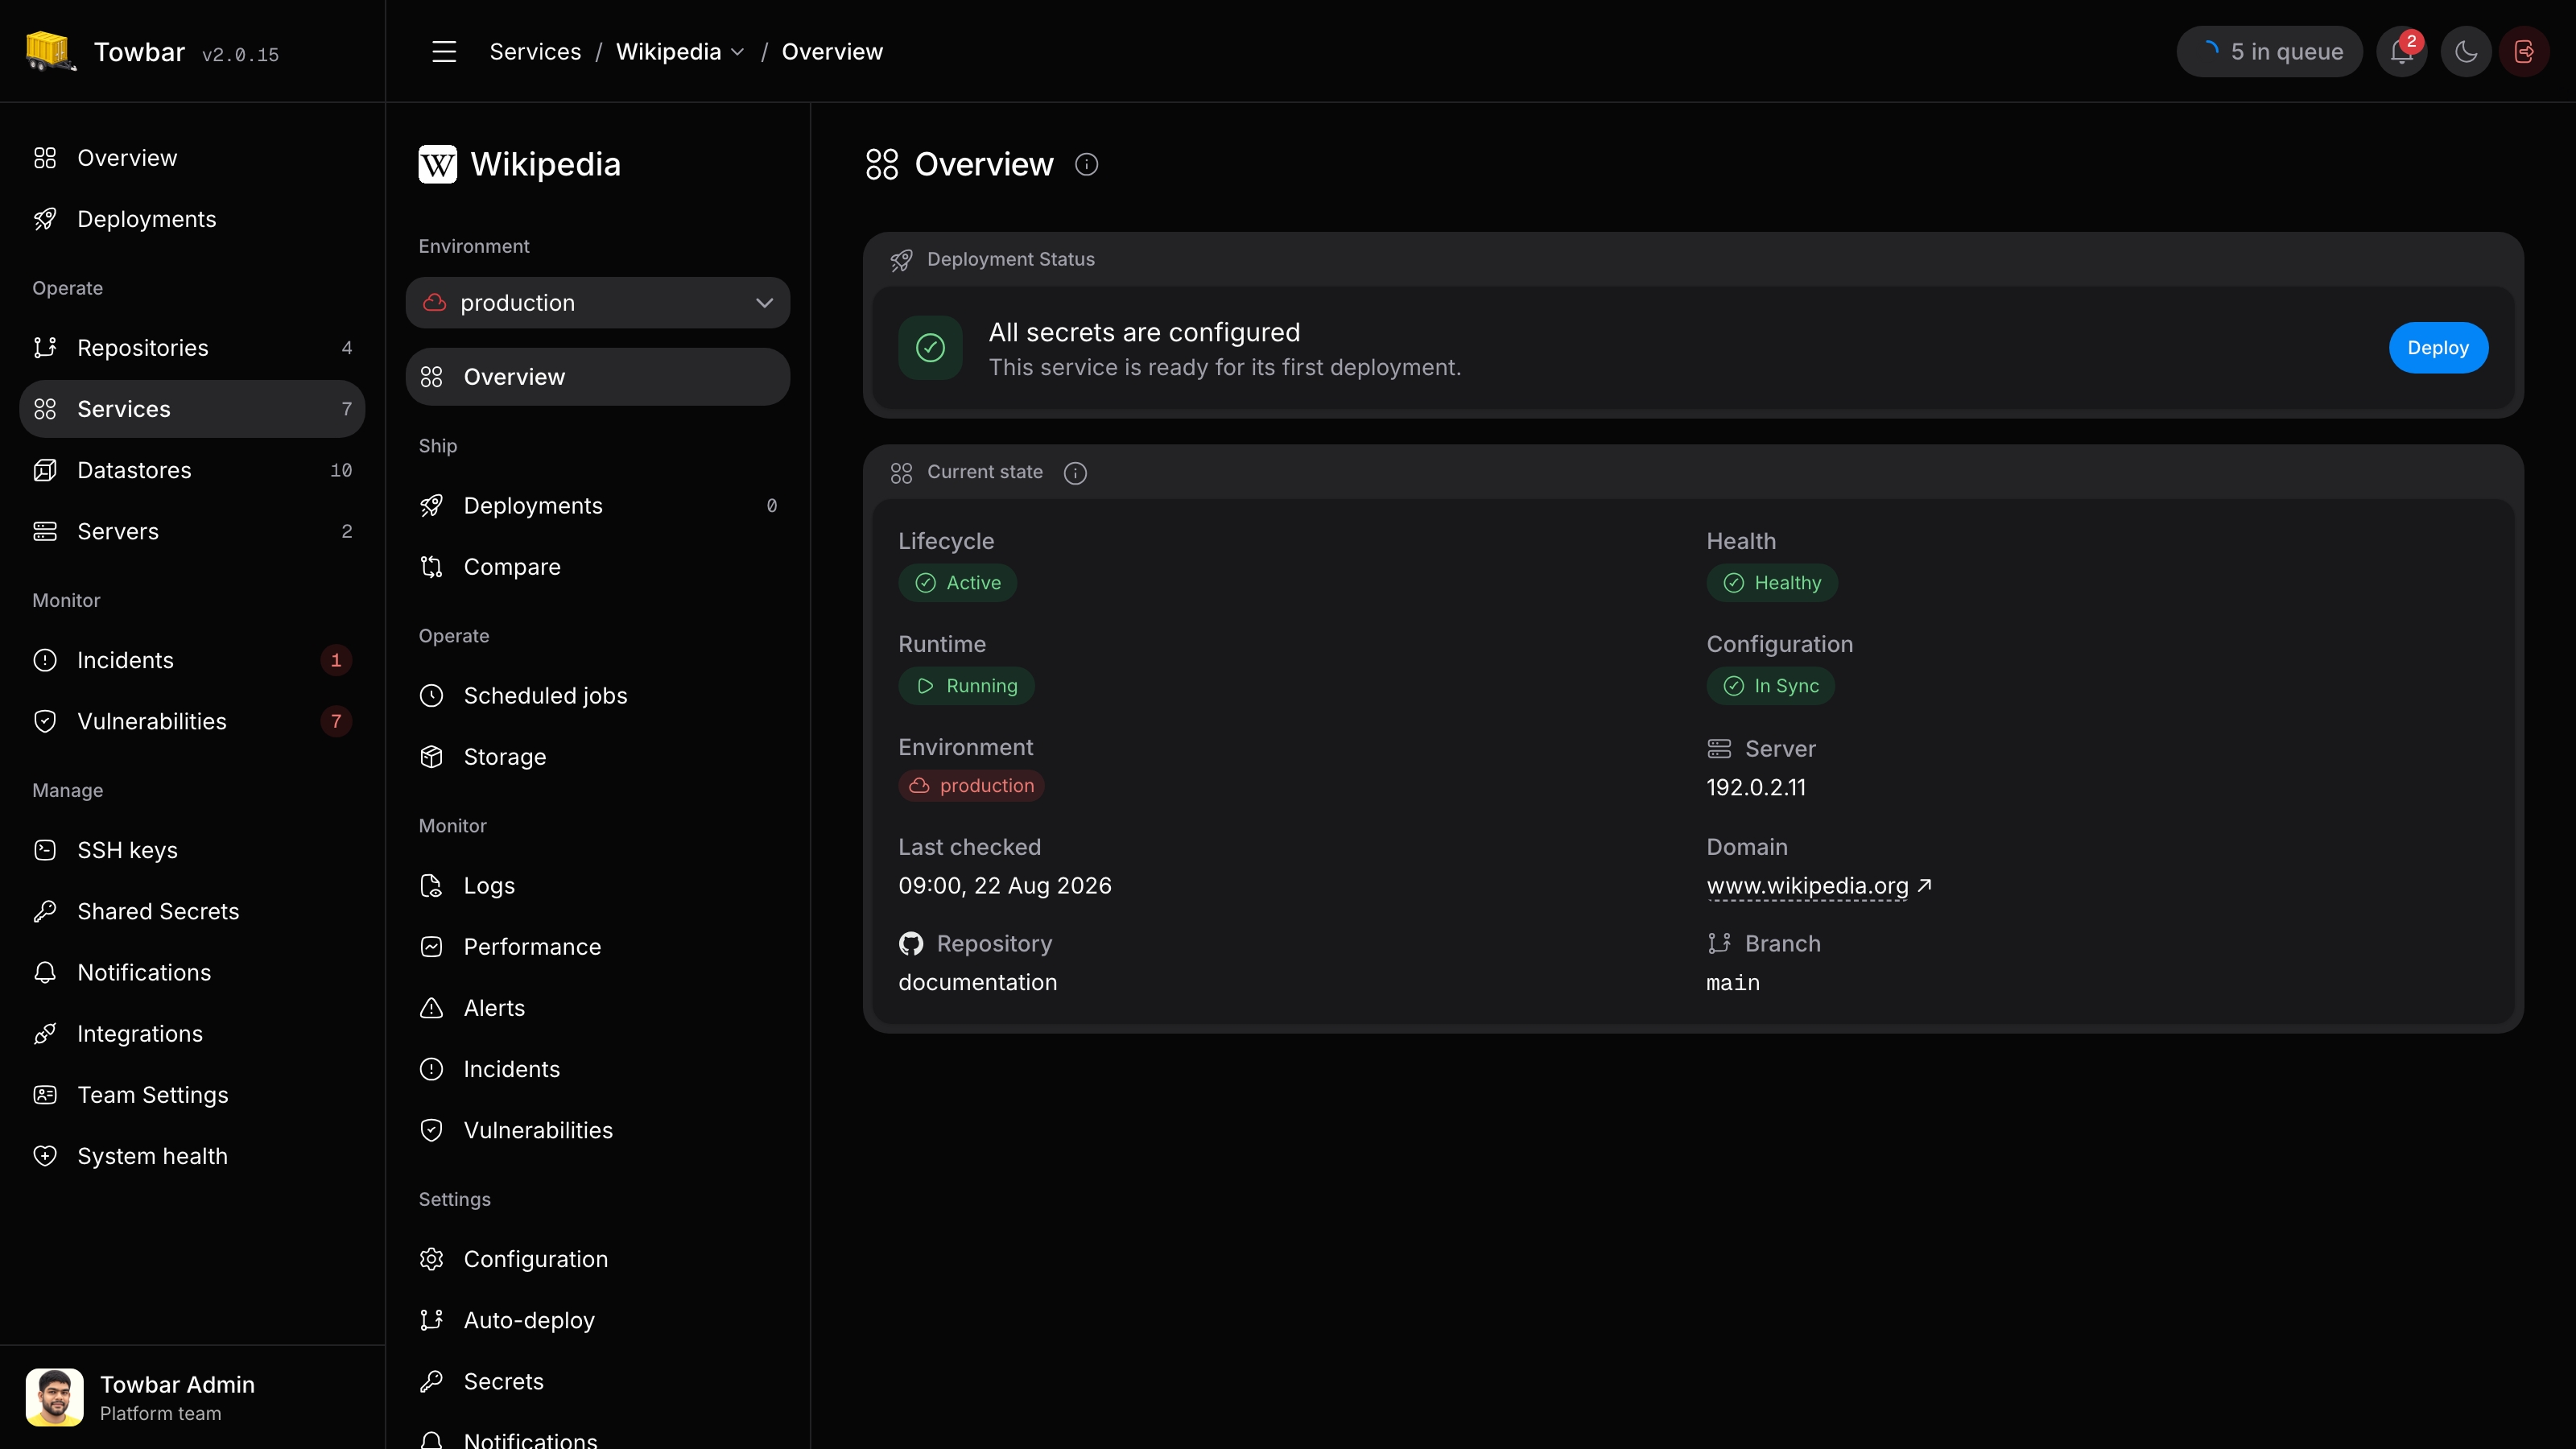
Task: Click the Server icon in Current state
Action: [x=1719, y=748]
